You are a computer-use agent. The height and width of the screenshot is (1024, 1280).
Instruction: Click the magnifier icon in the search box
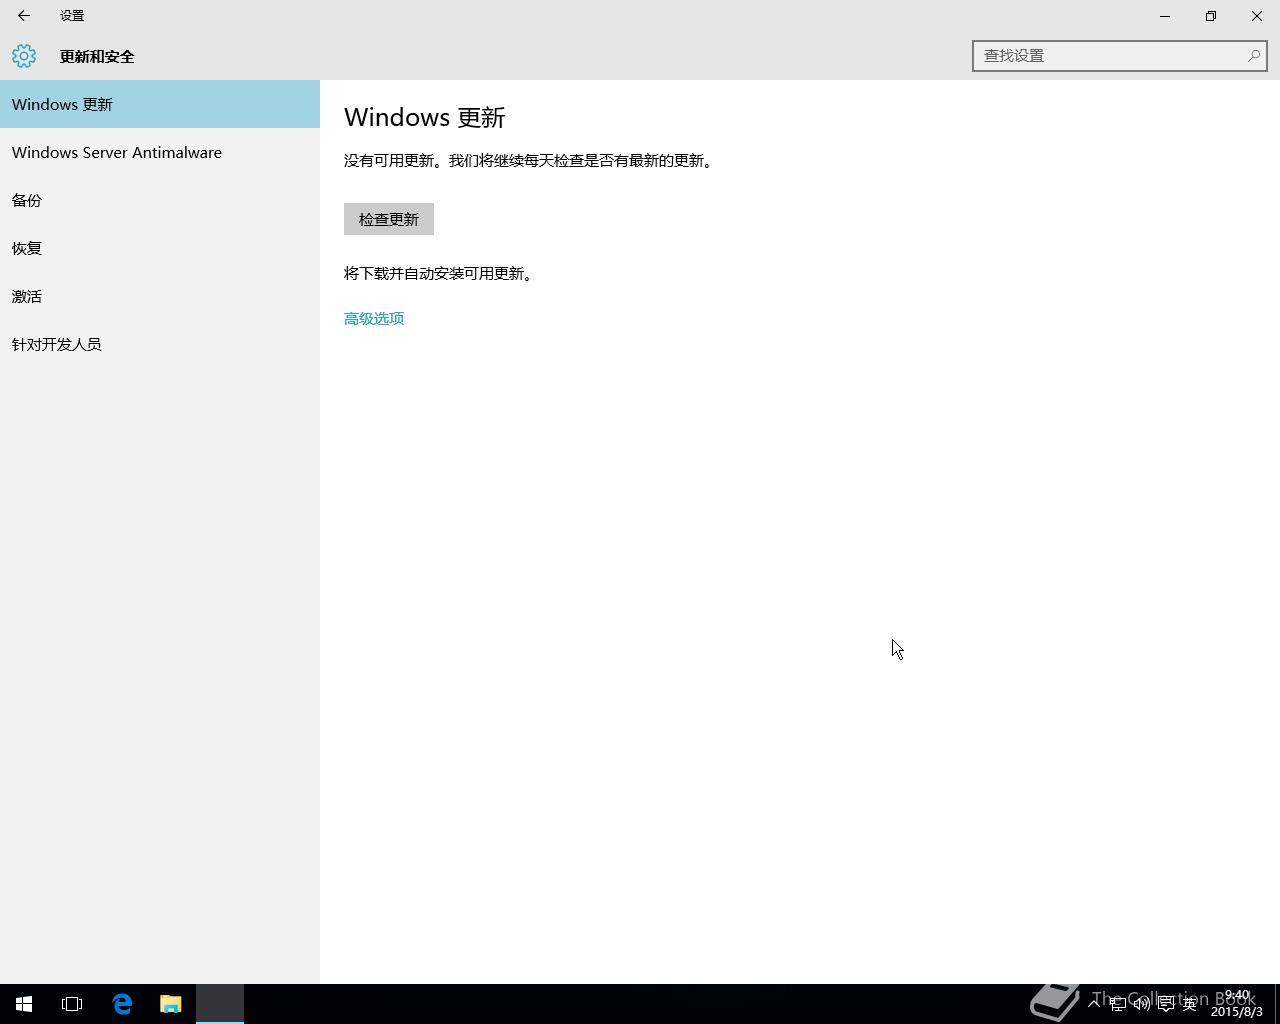coord(1253,56)
